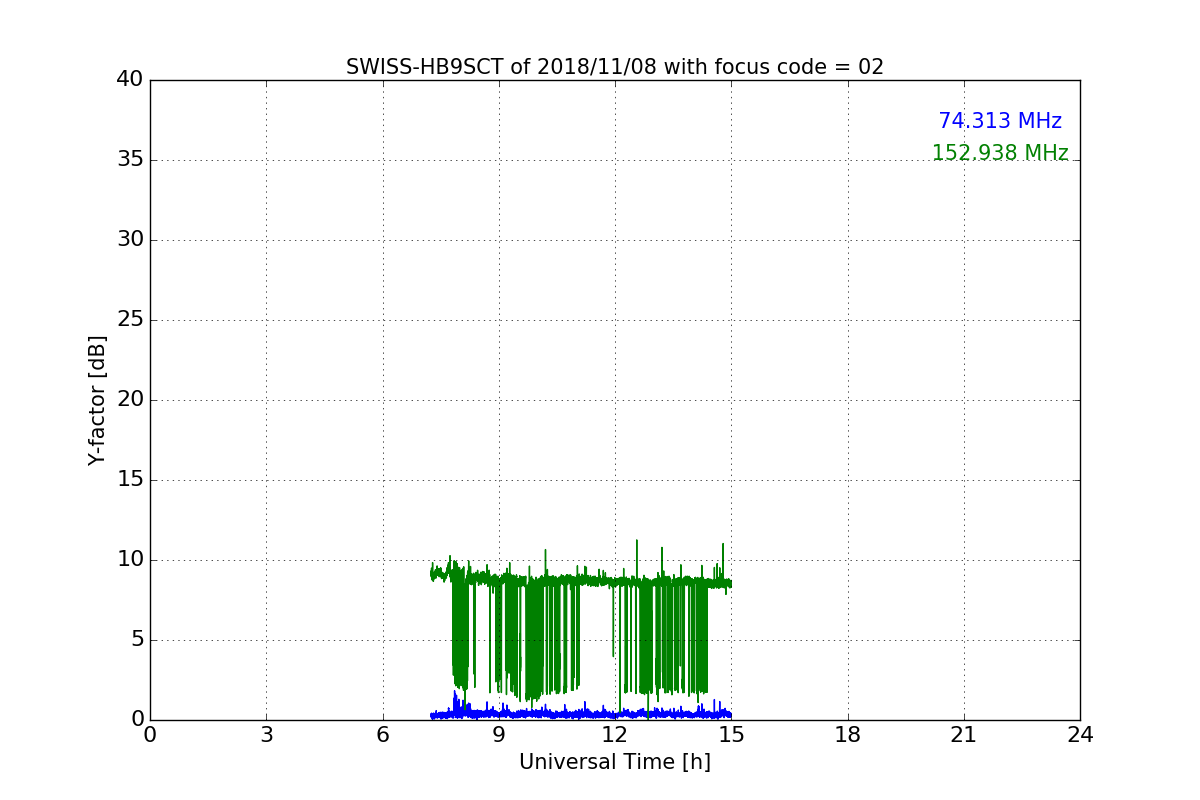The height and width of the screenshot is (800, 1200).
Task: Click the x-axis tick label 9
Action: coord(499,735)
